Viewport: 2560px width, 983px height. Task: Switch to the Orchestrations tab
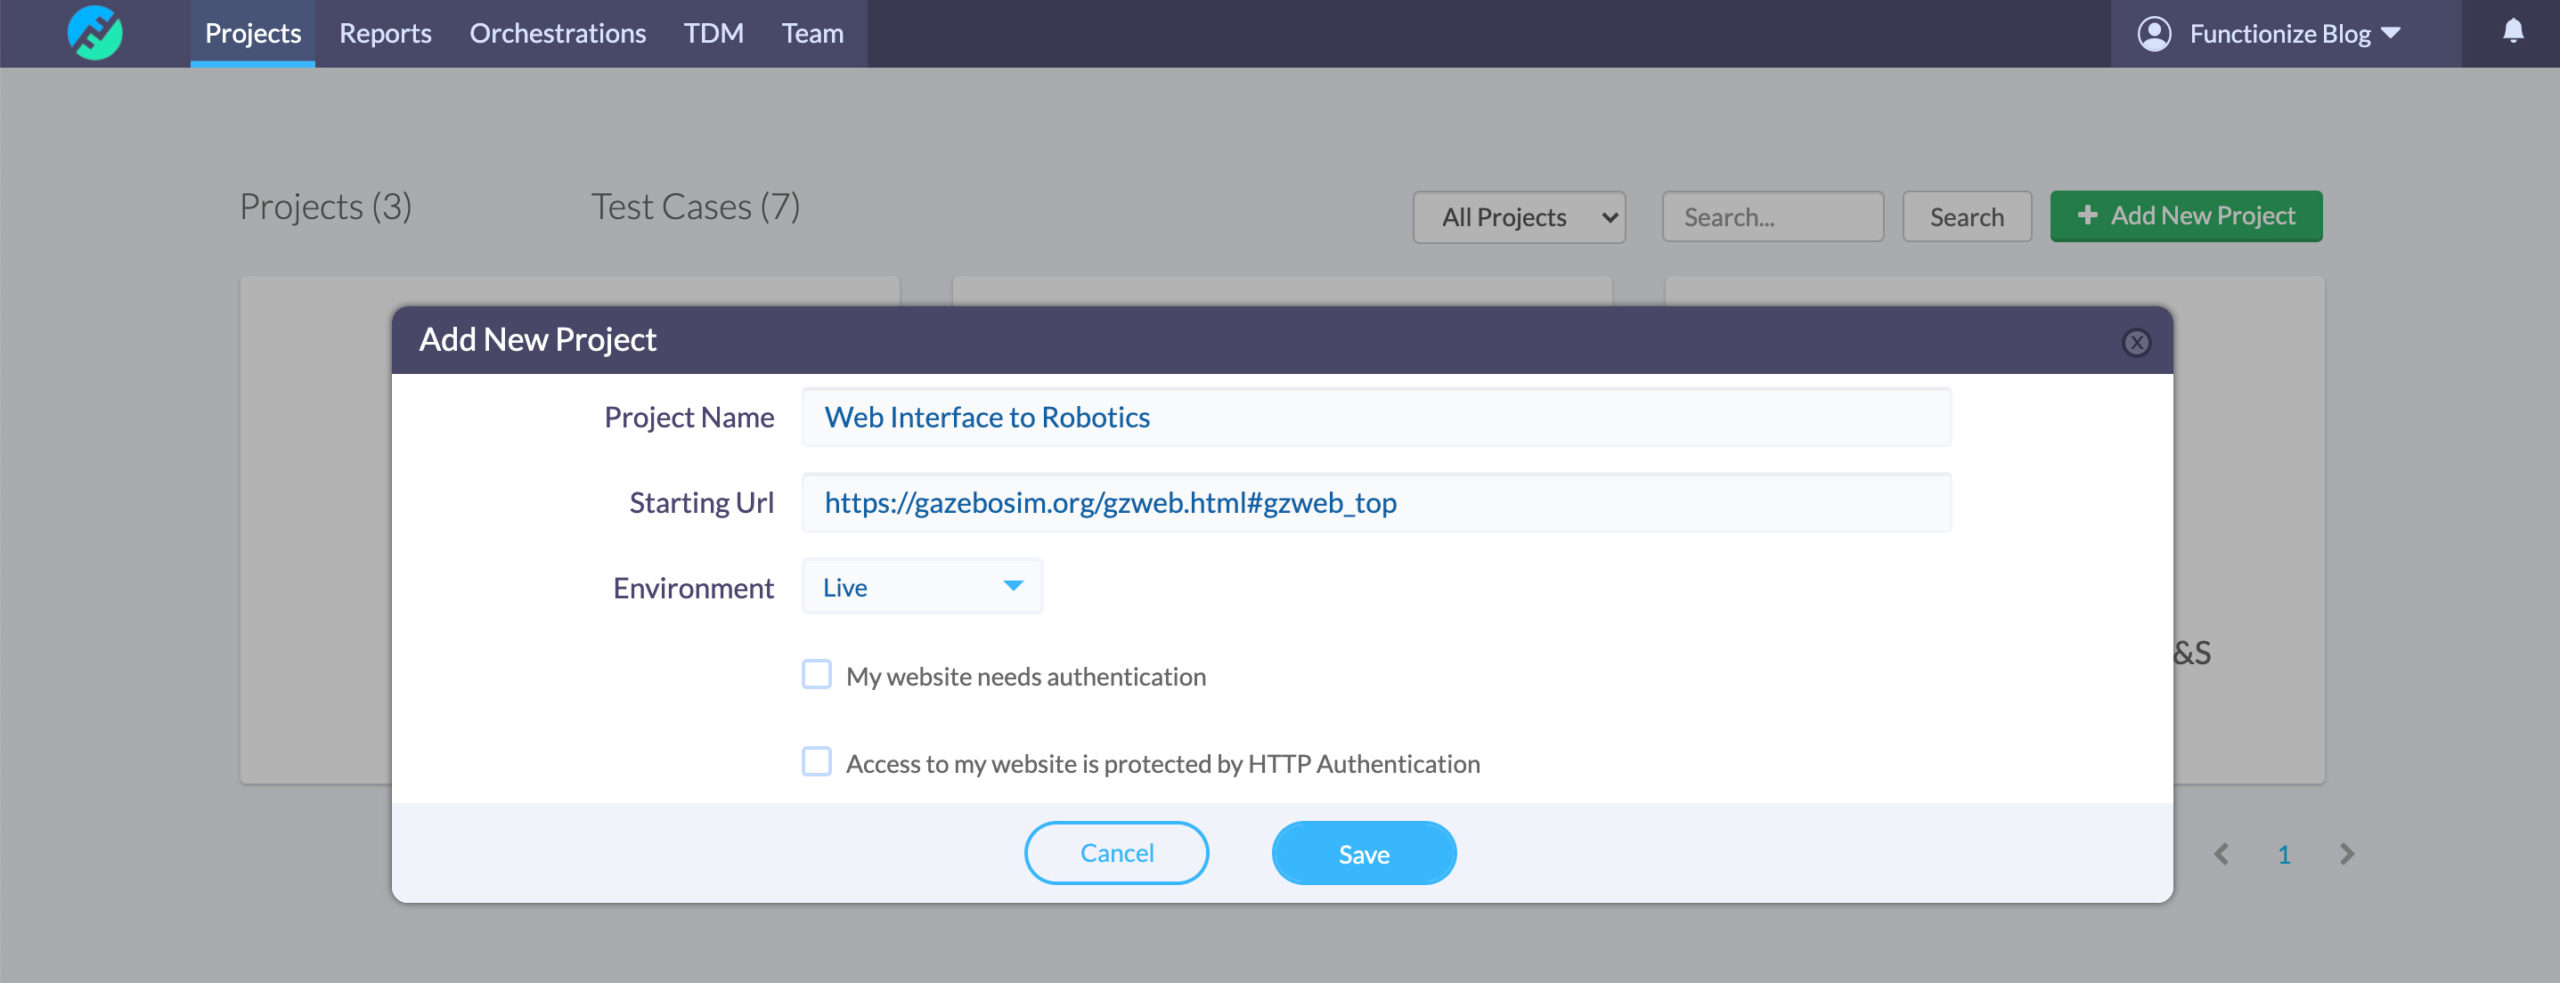557,34
